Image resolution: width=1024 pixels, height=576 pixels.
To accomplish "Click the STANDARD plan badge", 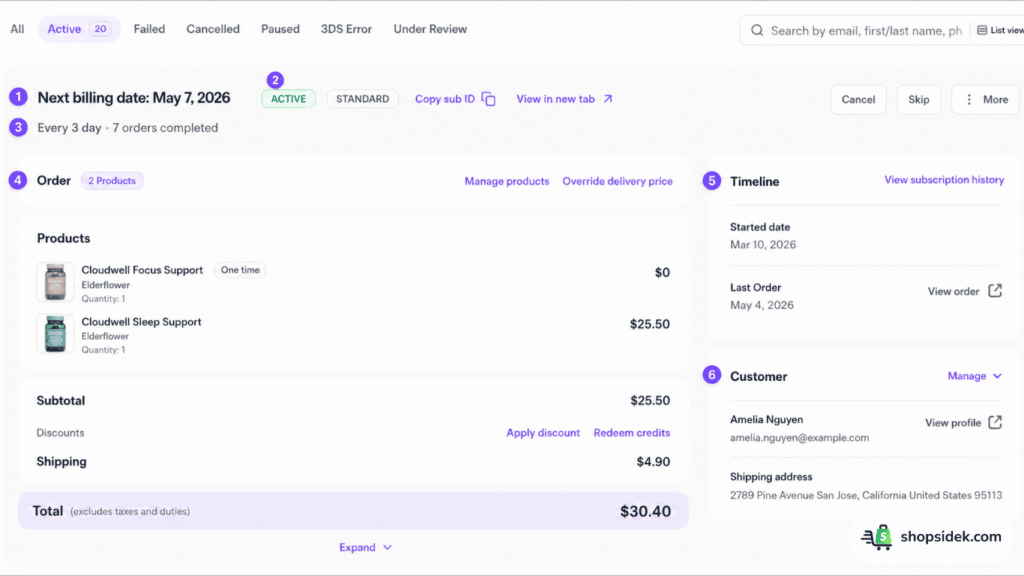I will [362, 99].
